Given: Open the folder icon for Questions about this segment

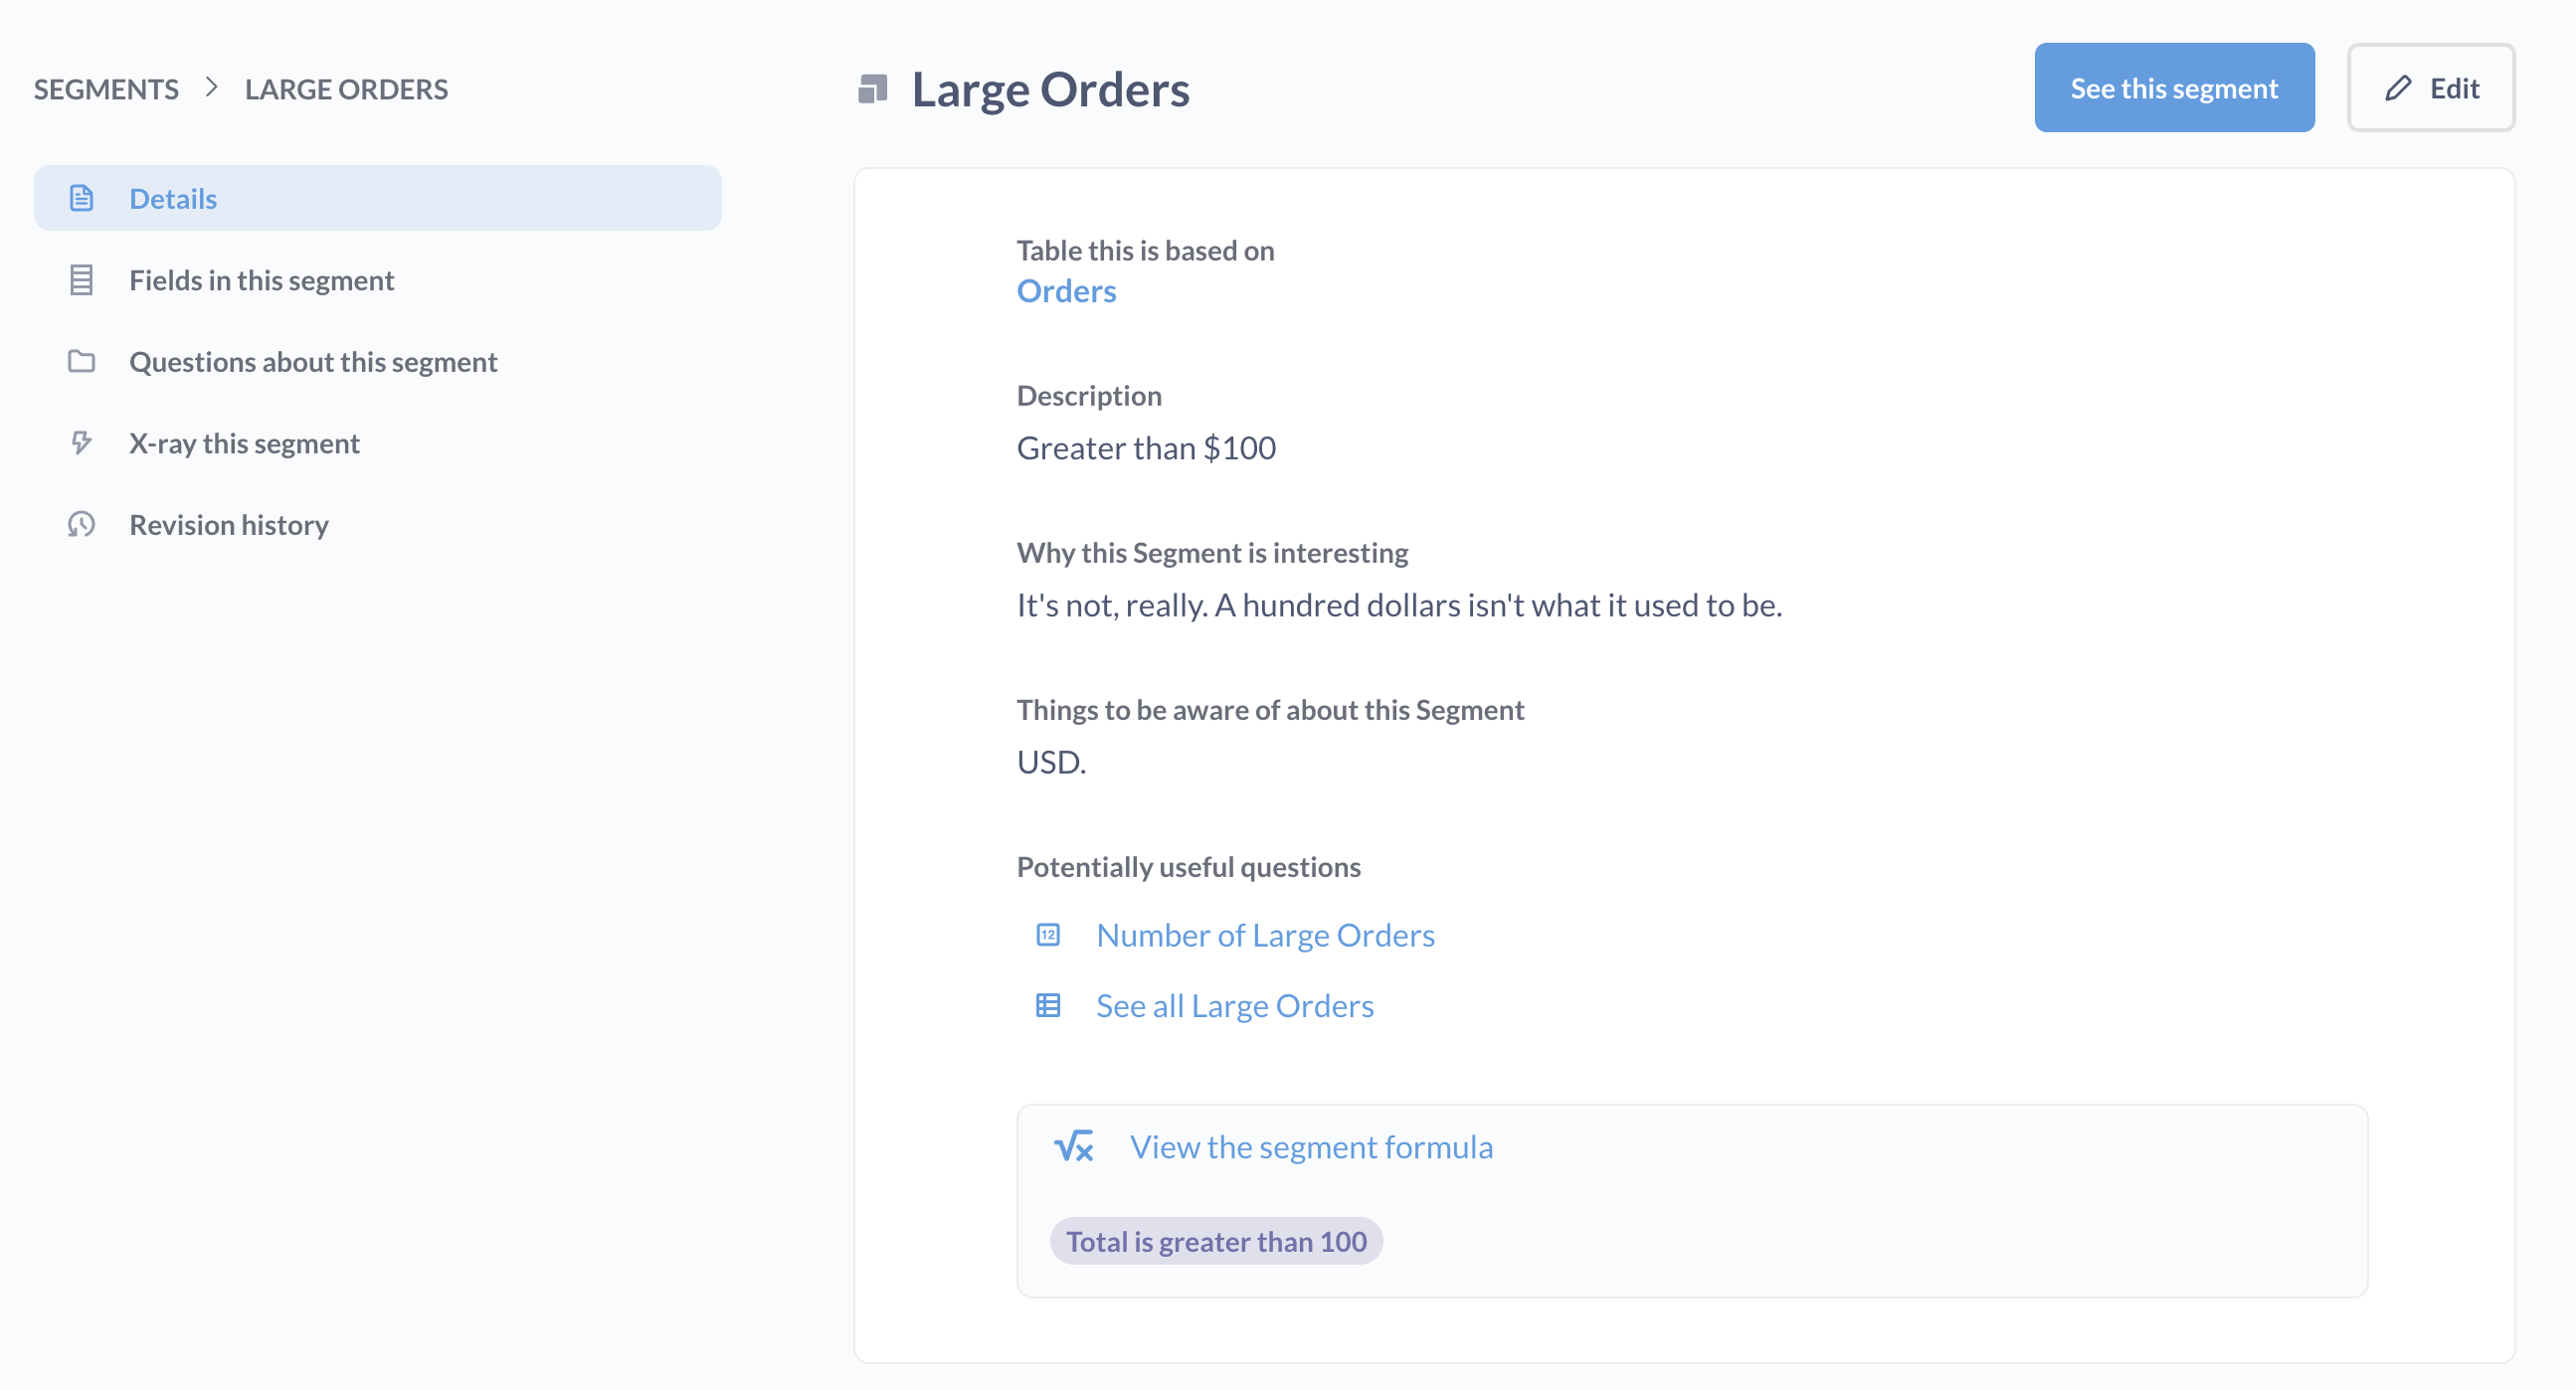Looking at the screenshot, I should pyautogui.click(x=81, y=362).
